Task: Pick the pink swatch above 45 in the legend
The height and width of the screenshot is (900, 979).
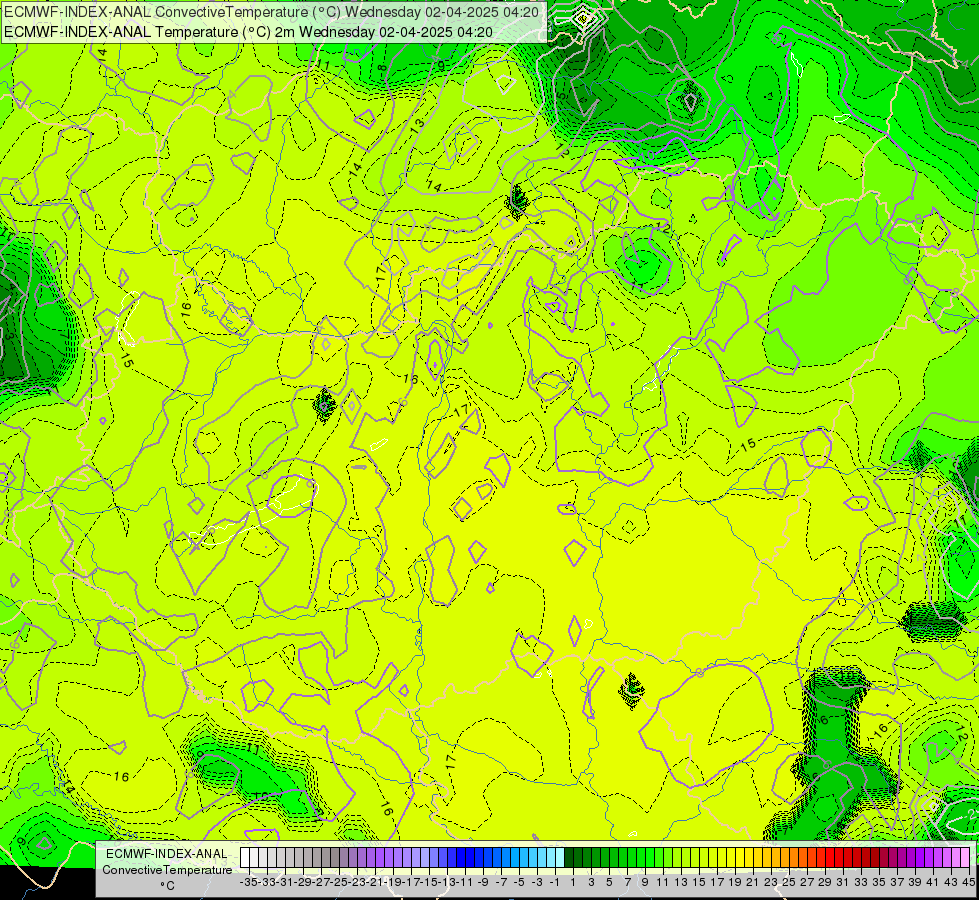Action: point(965,857)
